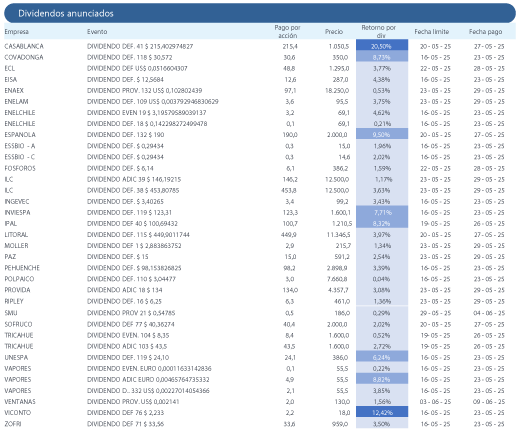The width and height of the screenshot is (520, 437).
Task: Select the SOFRUCO company cell
Action: 18,324
